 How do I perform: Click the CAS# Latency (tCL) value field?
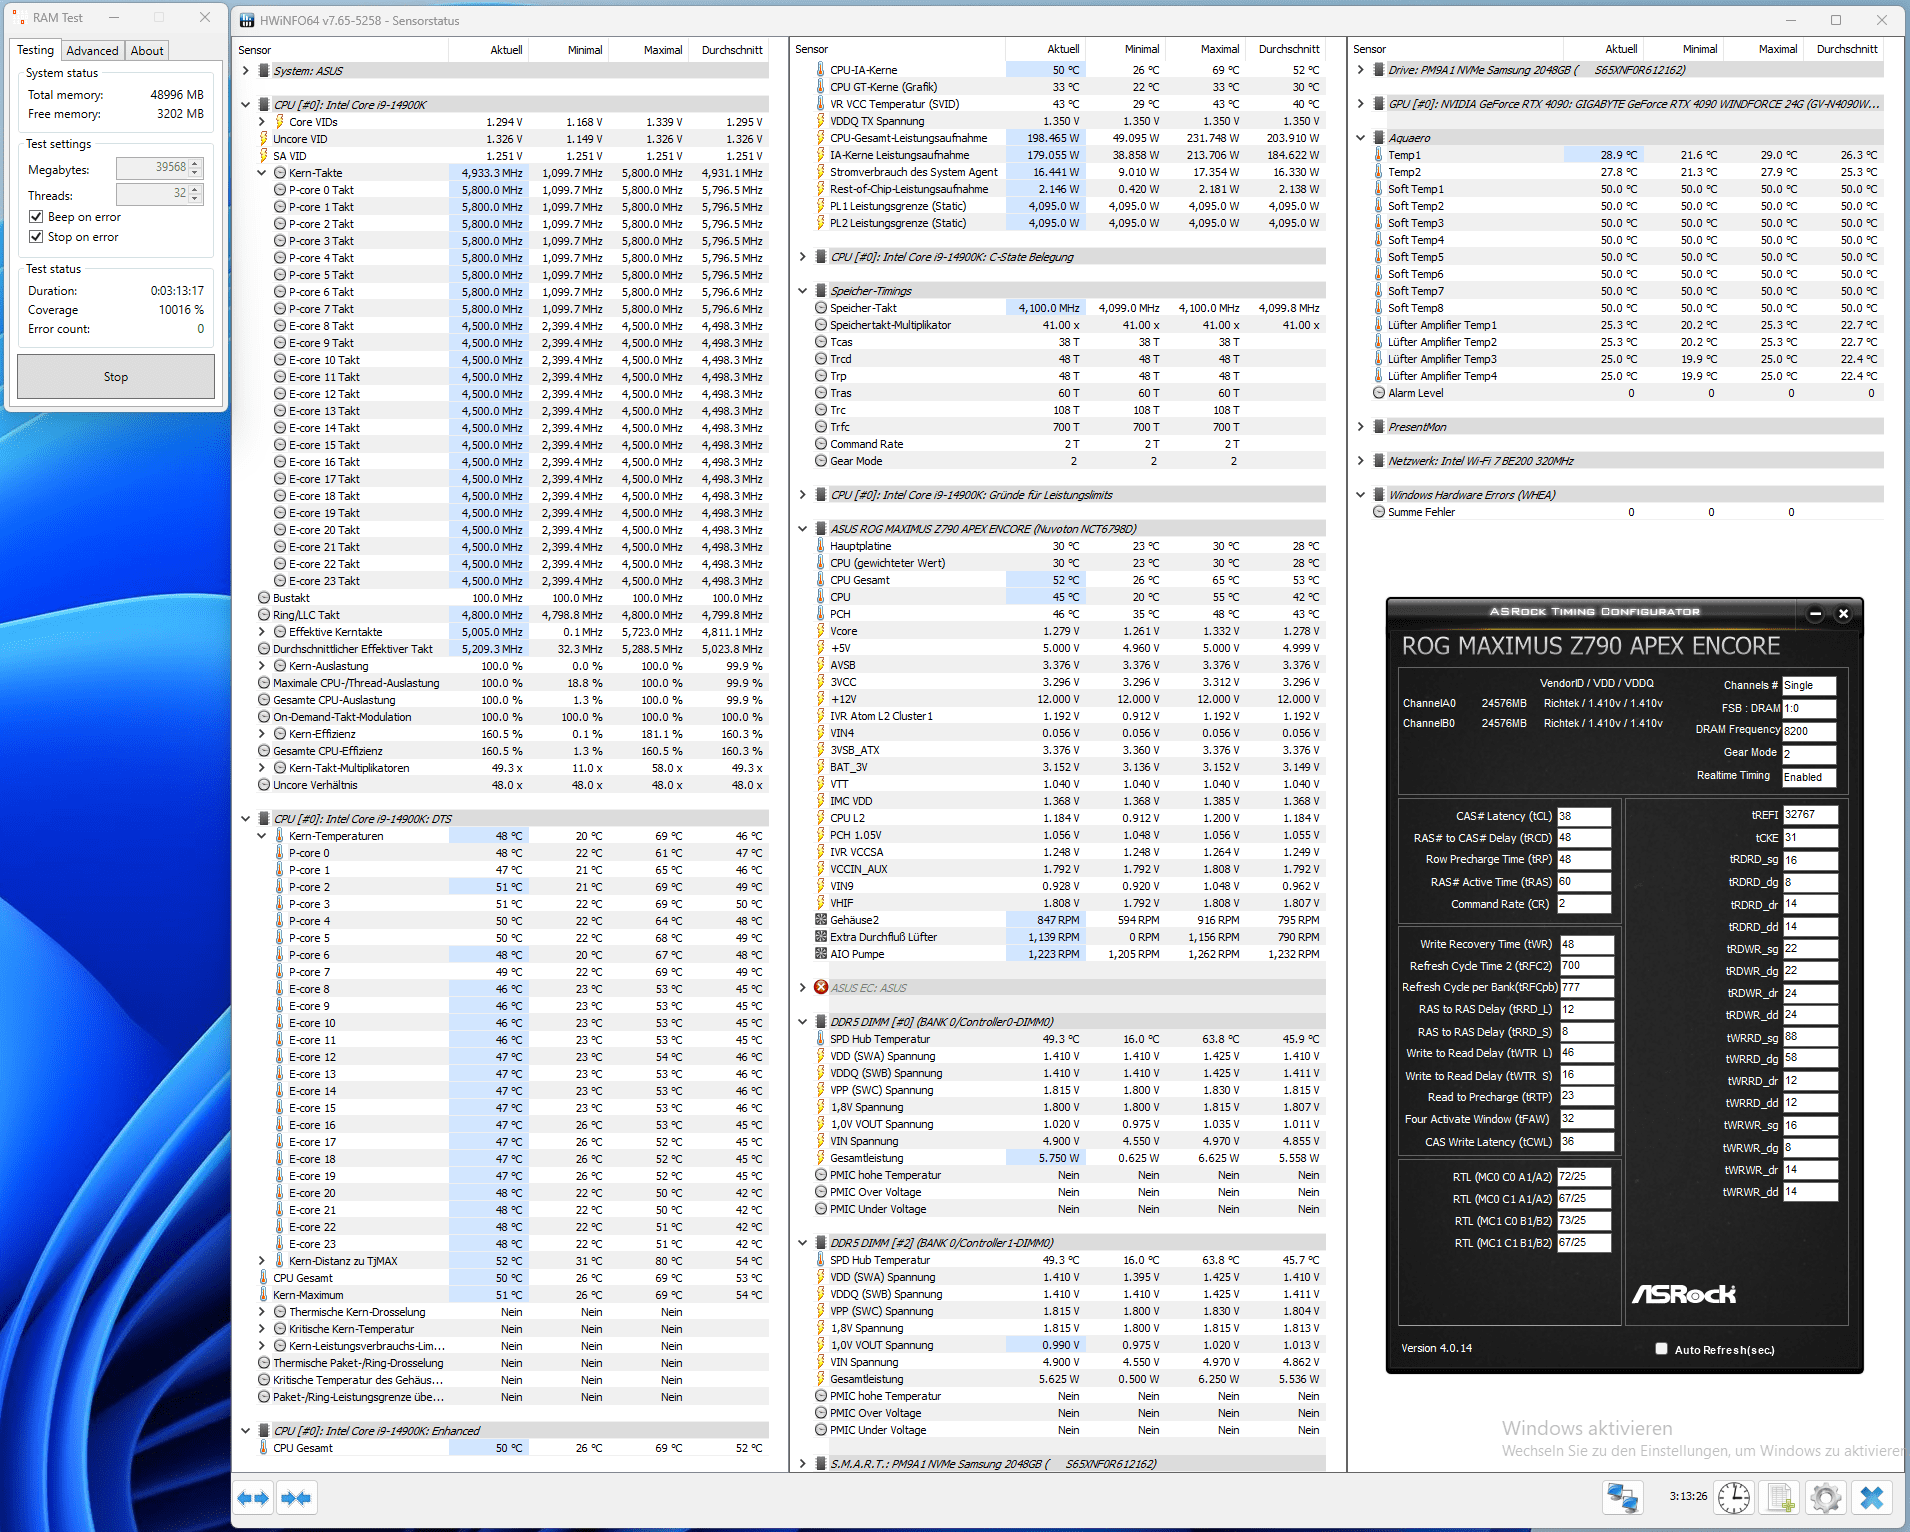tap(1583, 816)
